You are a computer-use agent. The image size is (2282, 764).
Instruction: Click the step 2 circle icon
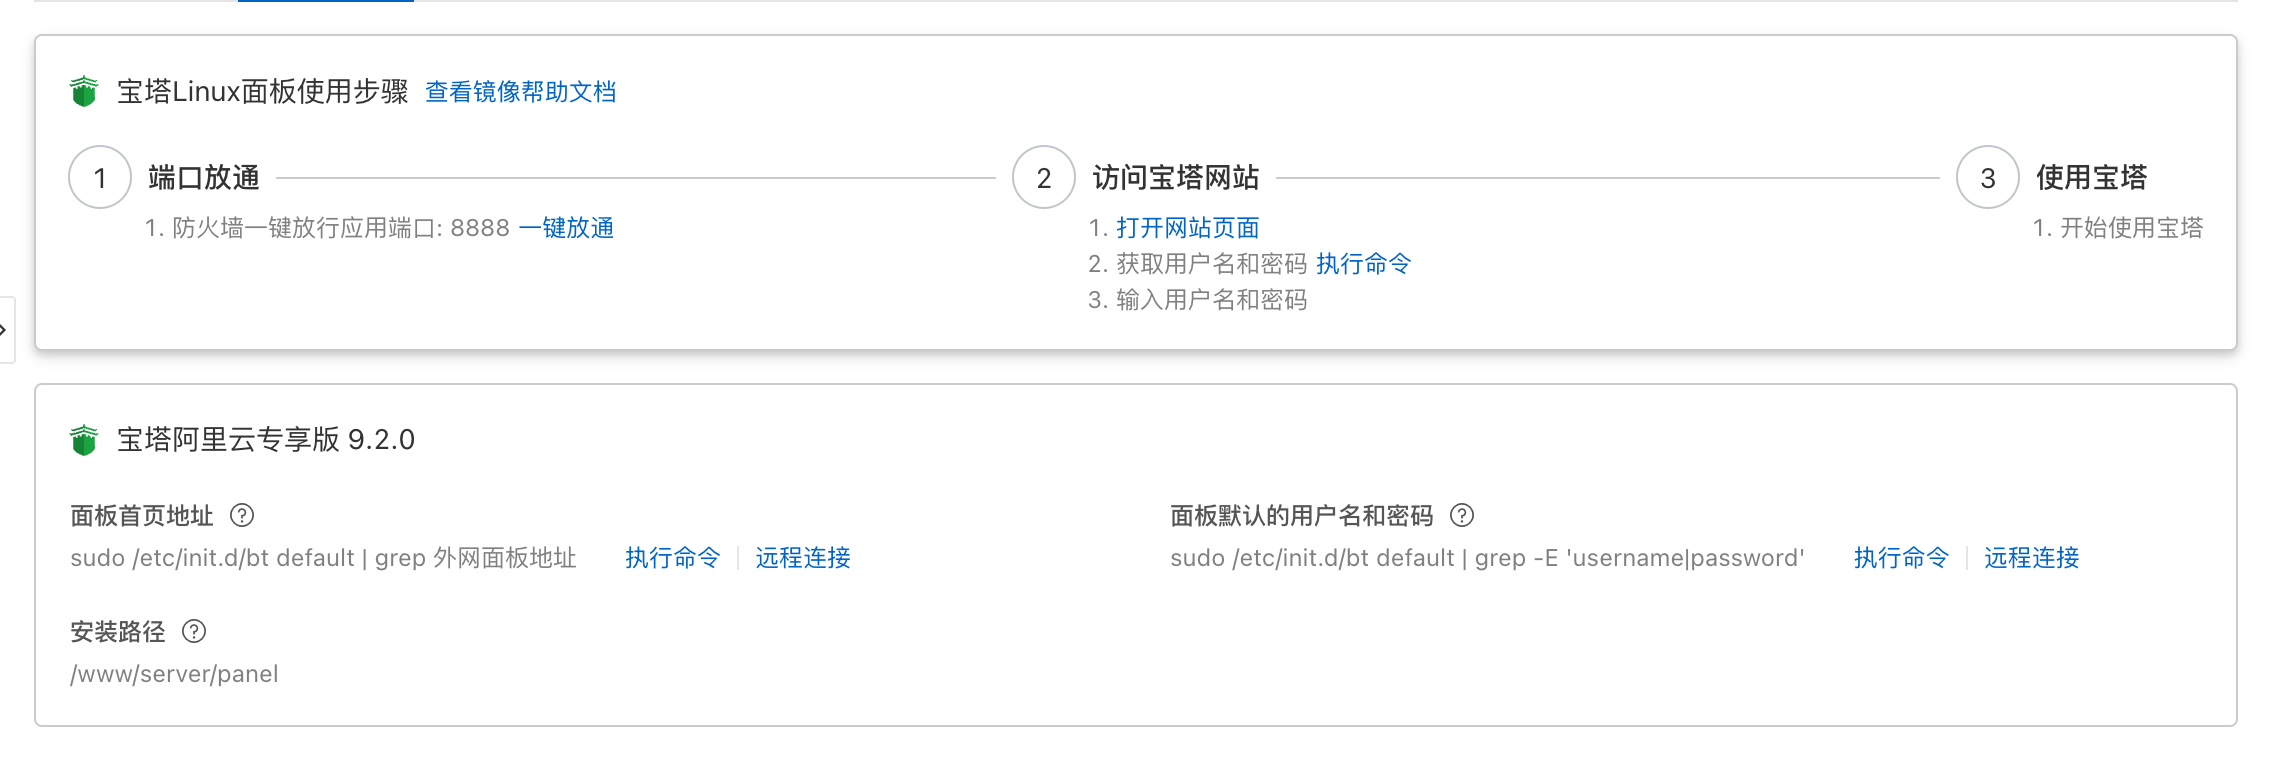[x=1044, y=178]
